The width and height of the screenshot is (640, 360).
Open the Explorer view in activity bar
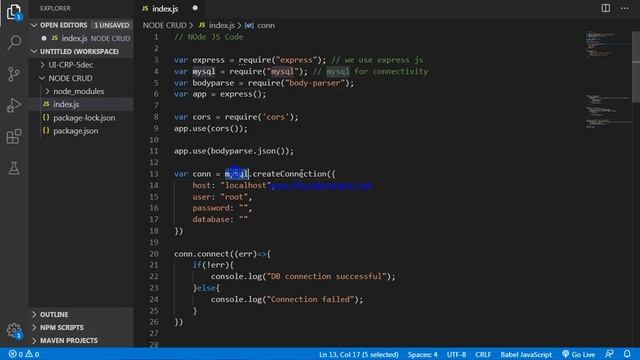[x=14, y=11]
